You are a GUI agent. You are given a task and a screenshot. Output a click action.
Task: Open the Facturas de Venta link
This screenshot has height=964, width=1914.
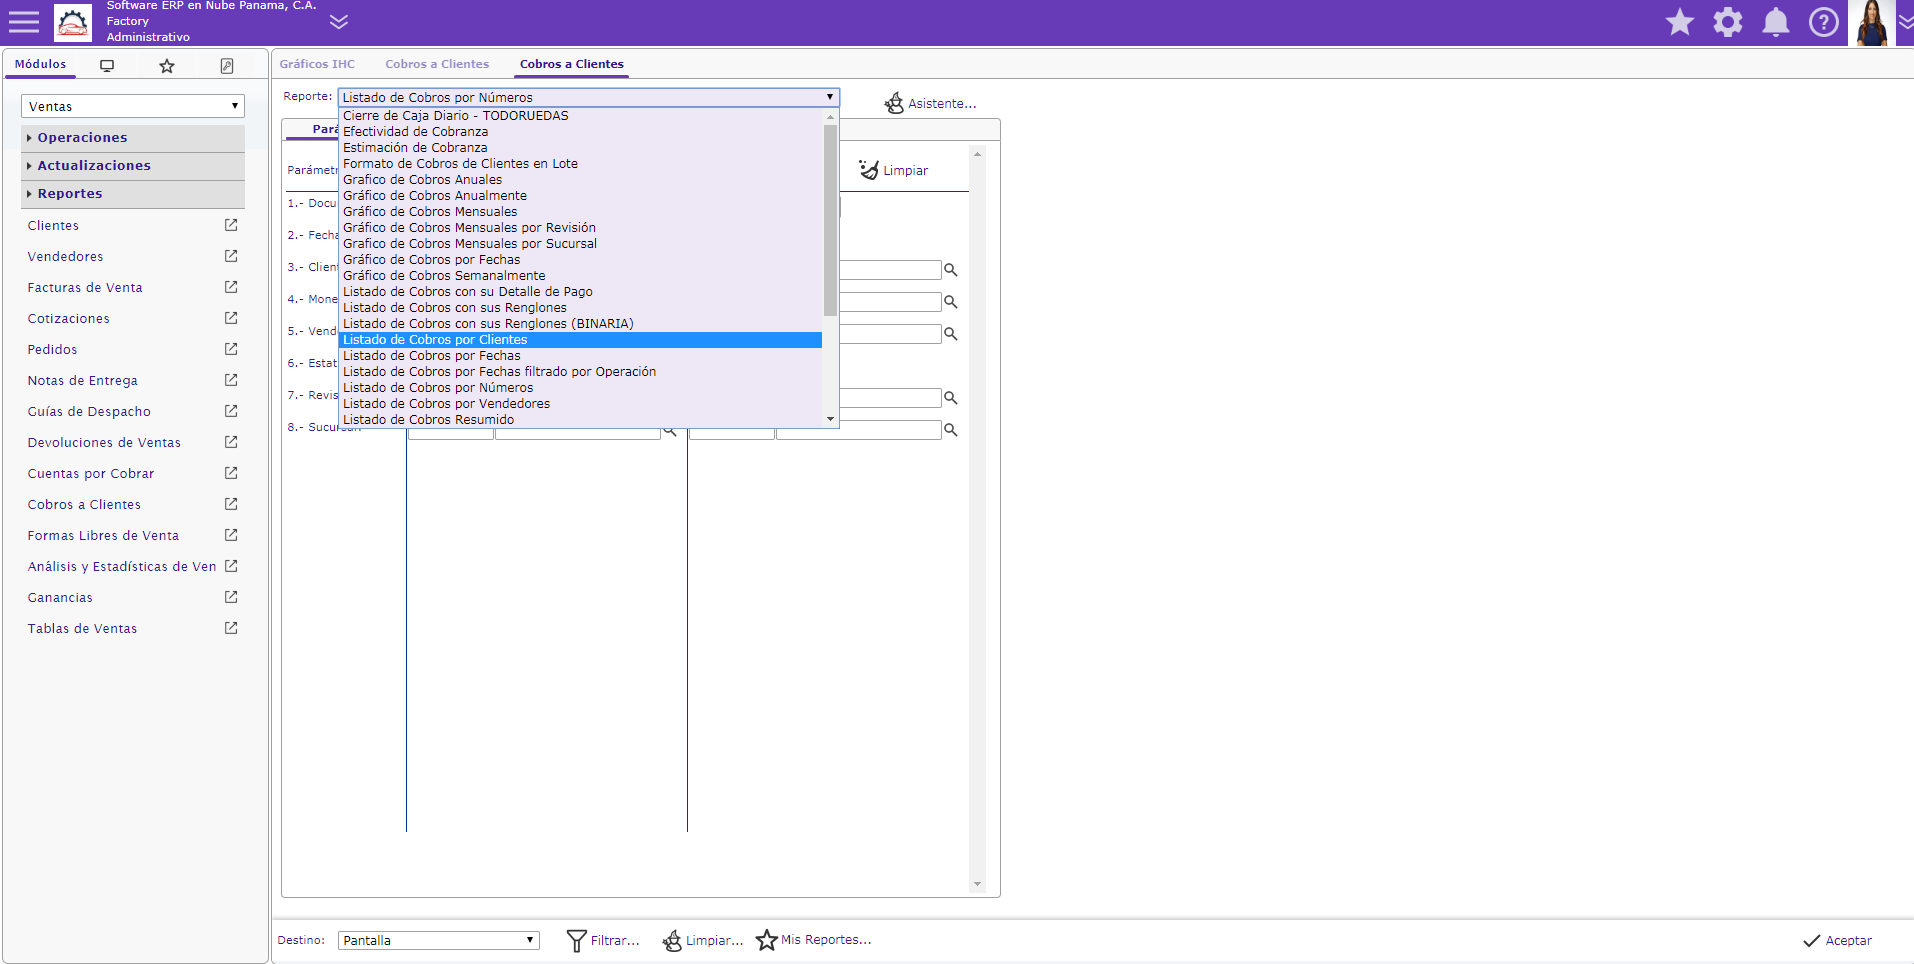click(x=85, y=288)
